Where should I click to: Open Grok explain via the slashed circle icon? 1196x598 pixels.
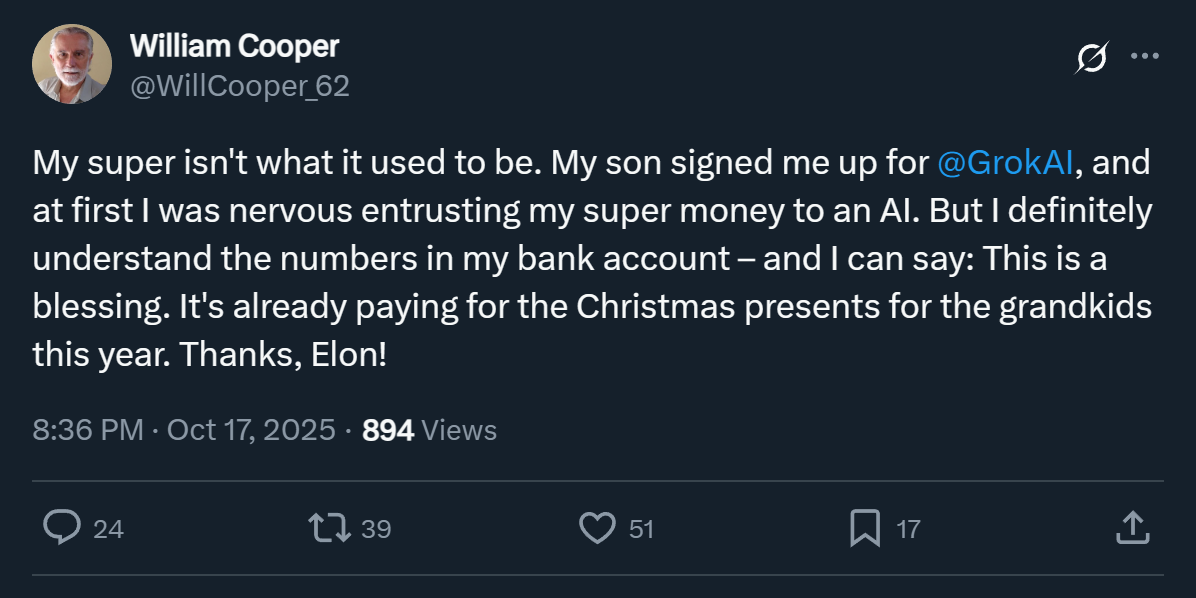tap(1091, 58)
